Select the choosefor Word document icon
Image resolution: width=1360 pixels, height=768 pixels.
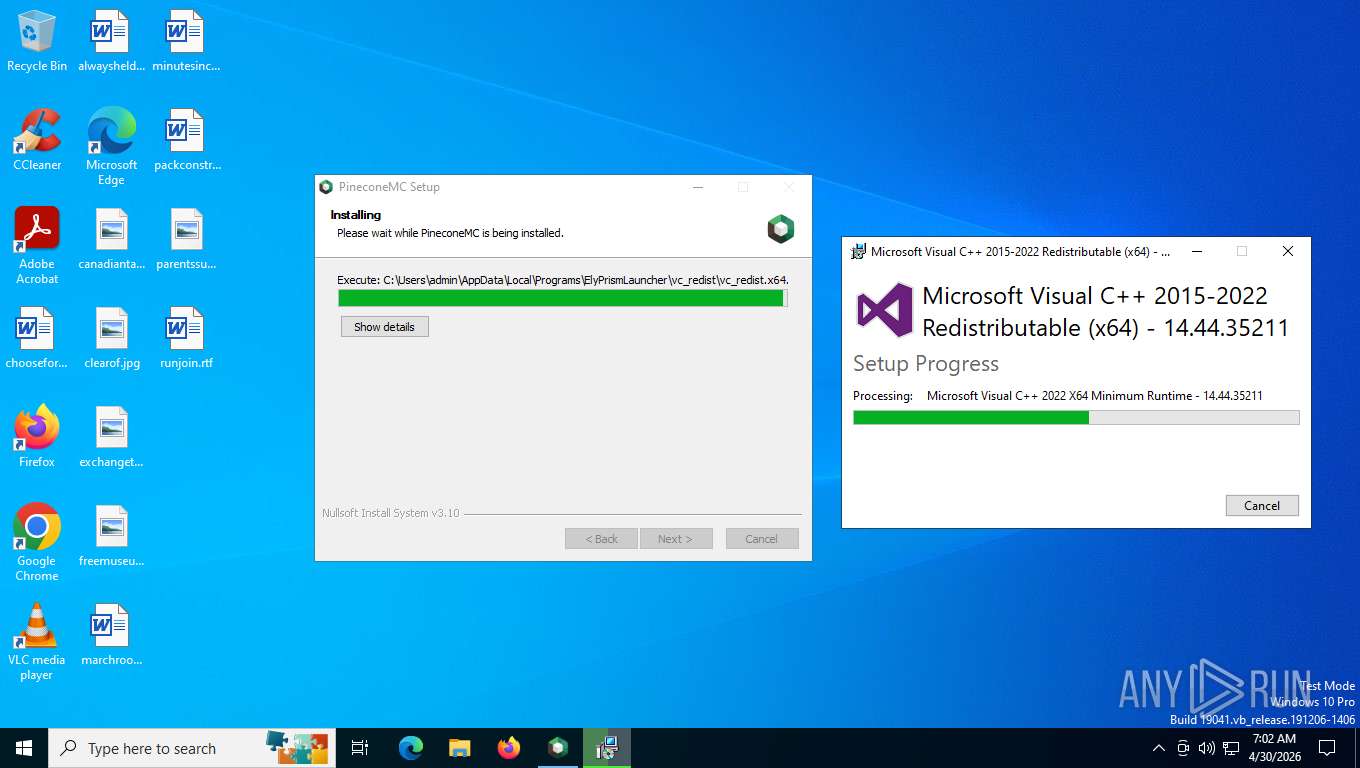(37, 338)
